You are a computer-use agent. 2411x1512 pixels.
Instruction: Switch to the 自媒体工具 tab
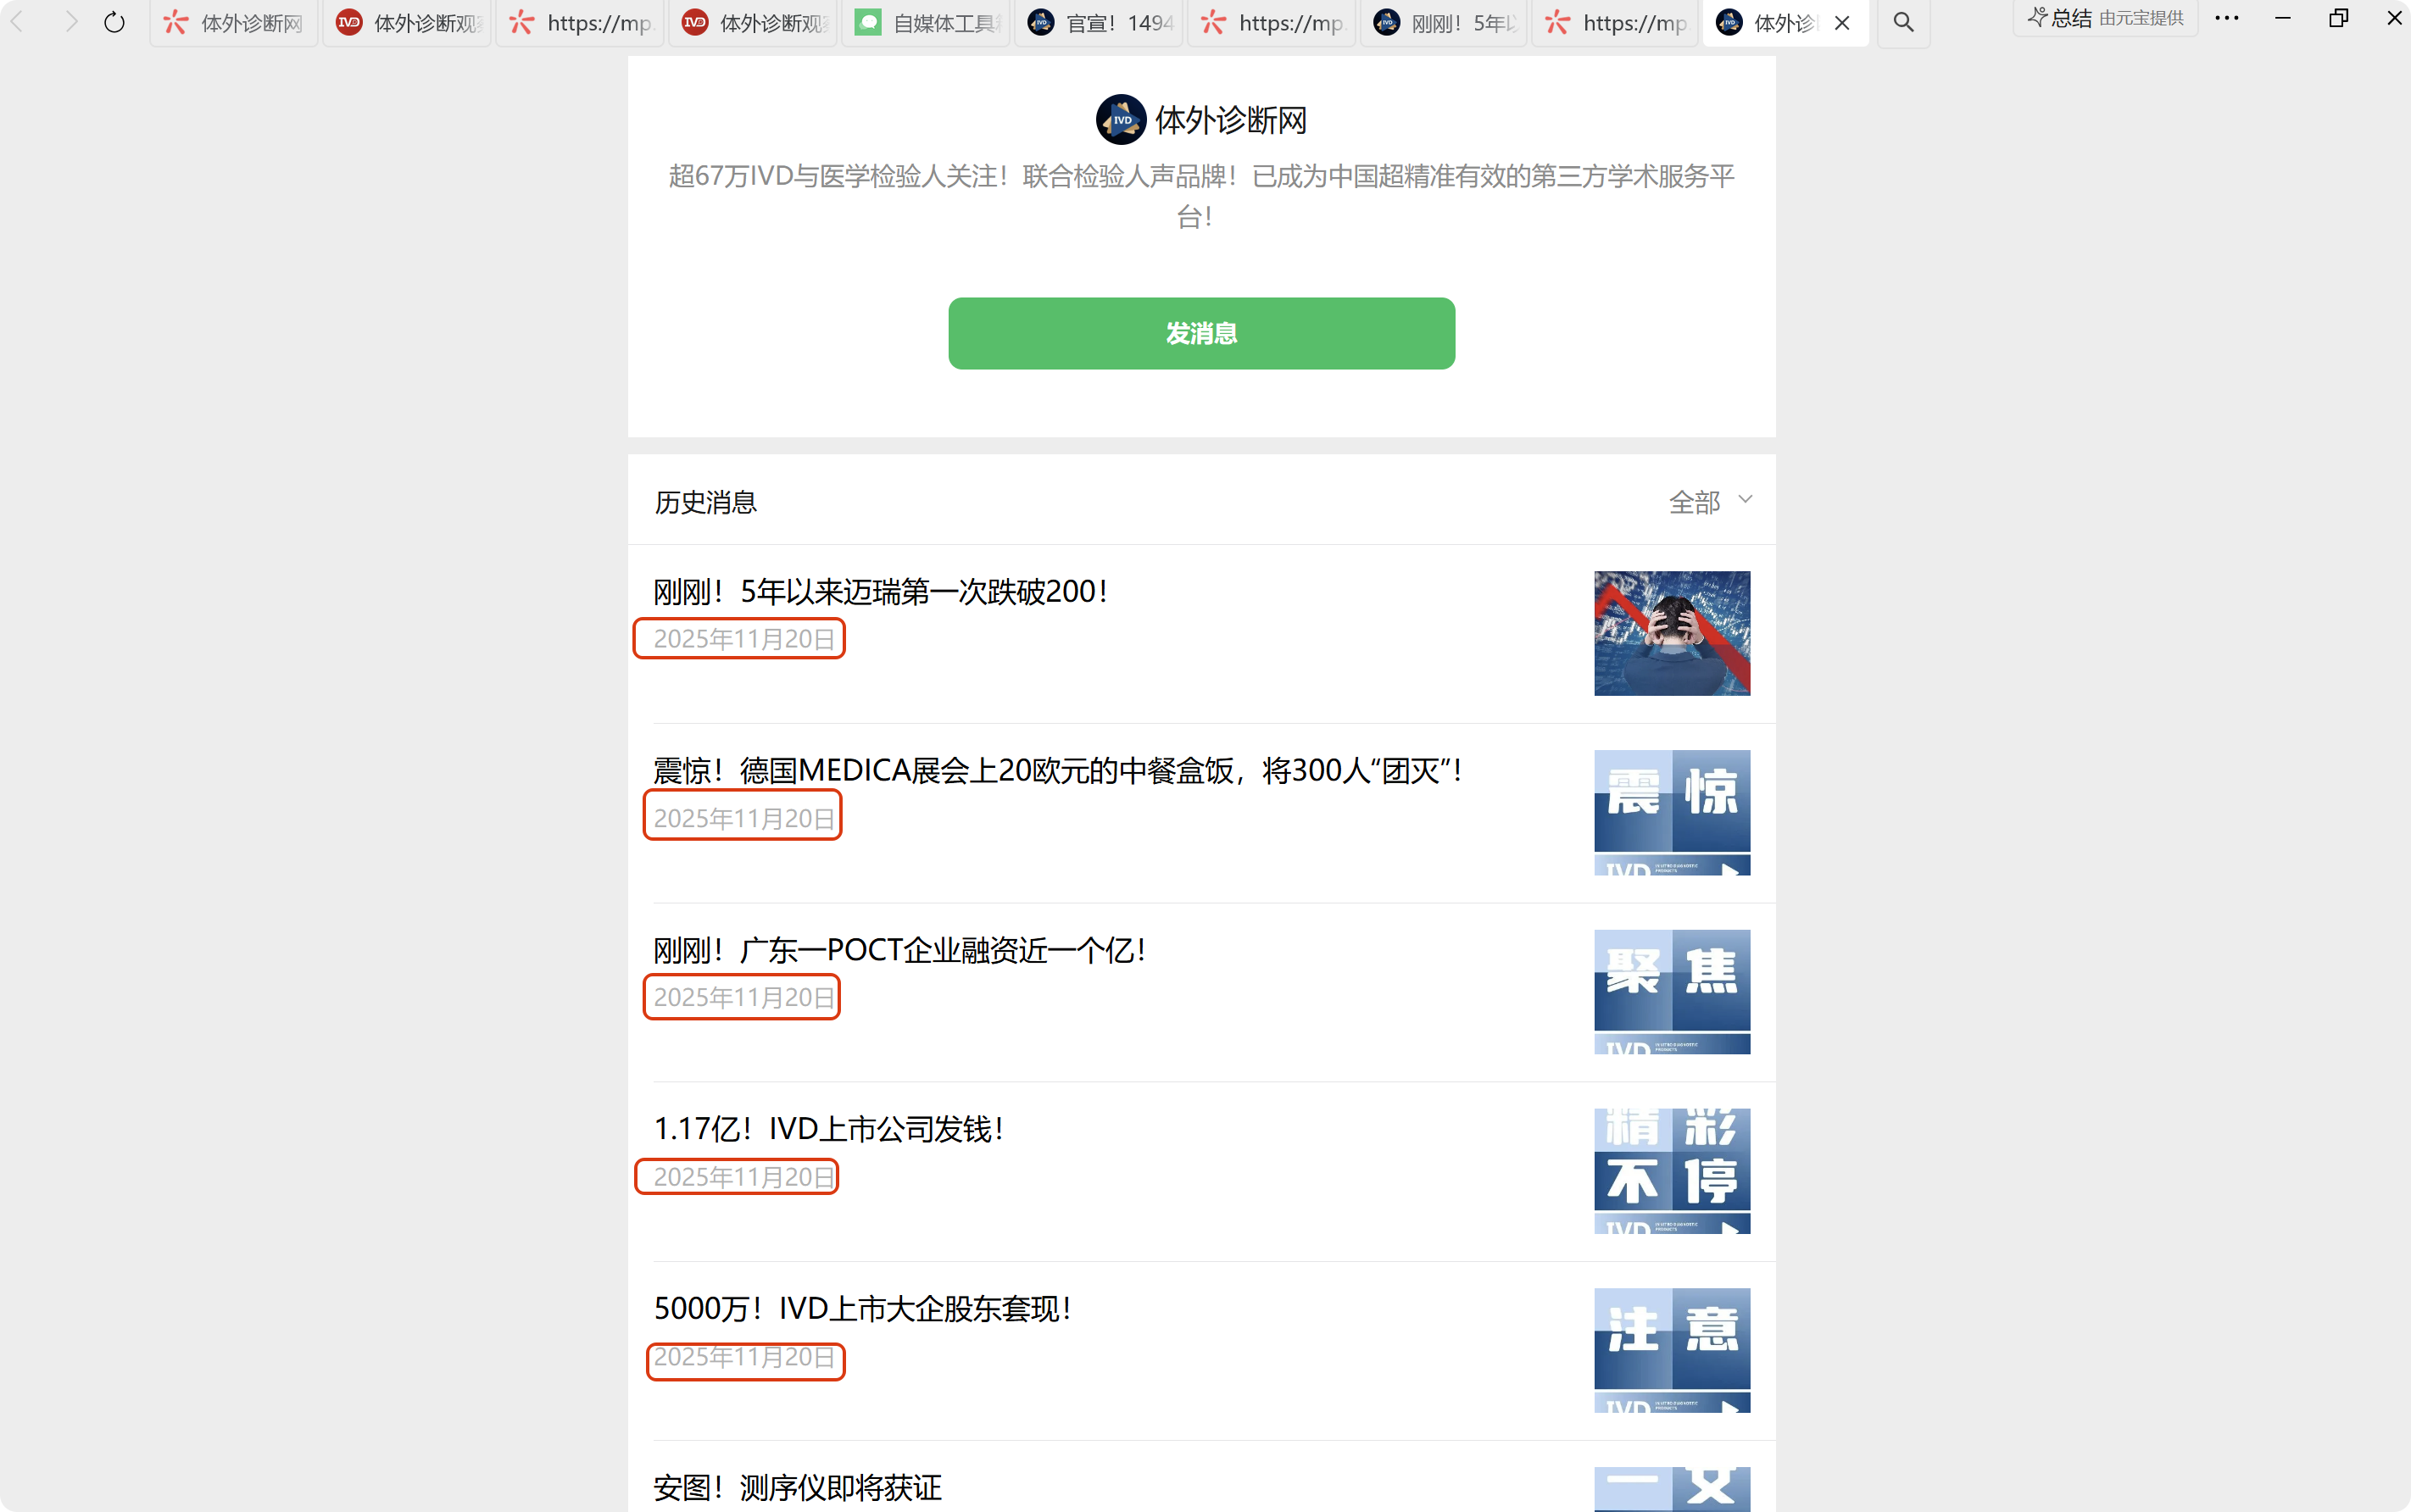926,23
